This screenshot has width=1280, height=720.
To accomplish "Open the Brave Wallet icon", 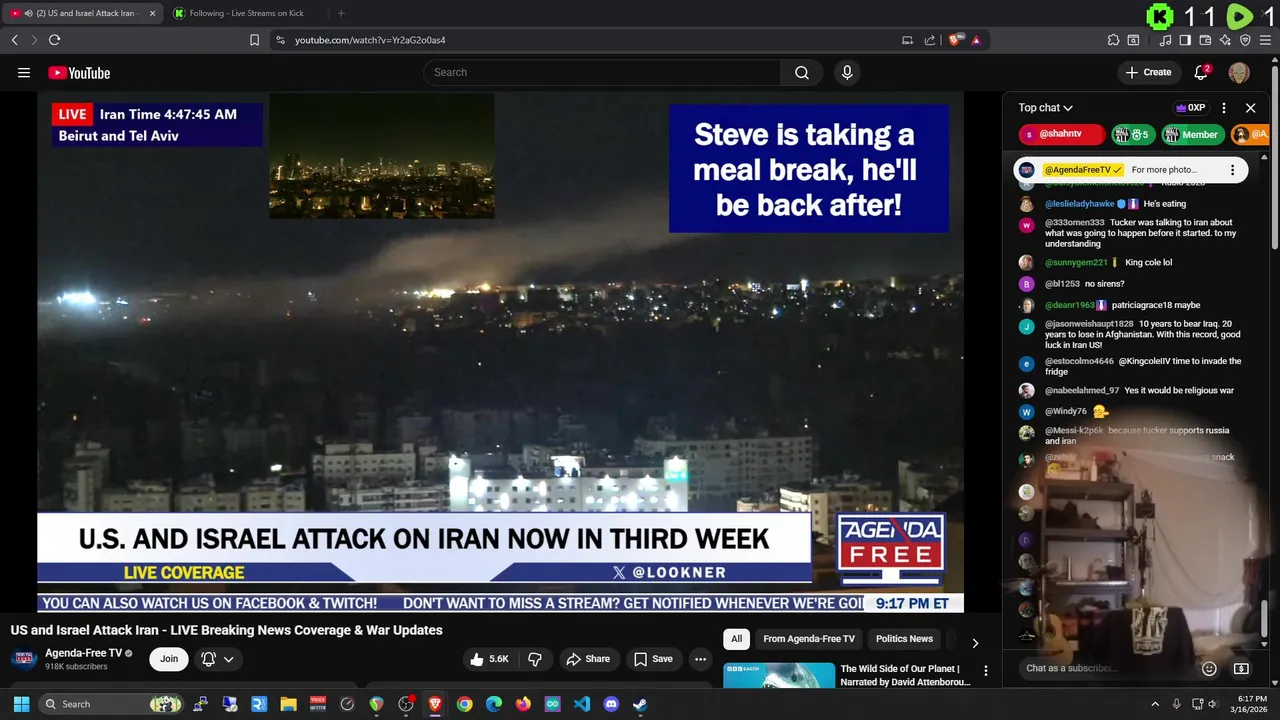I will [x=1205, y=40].
